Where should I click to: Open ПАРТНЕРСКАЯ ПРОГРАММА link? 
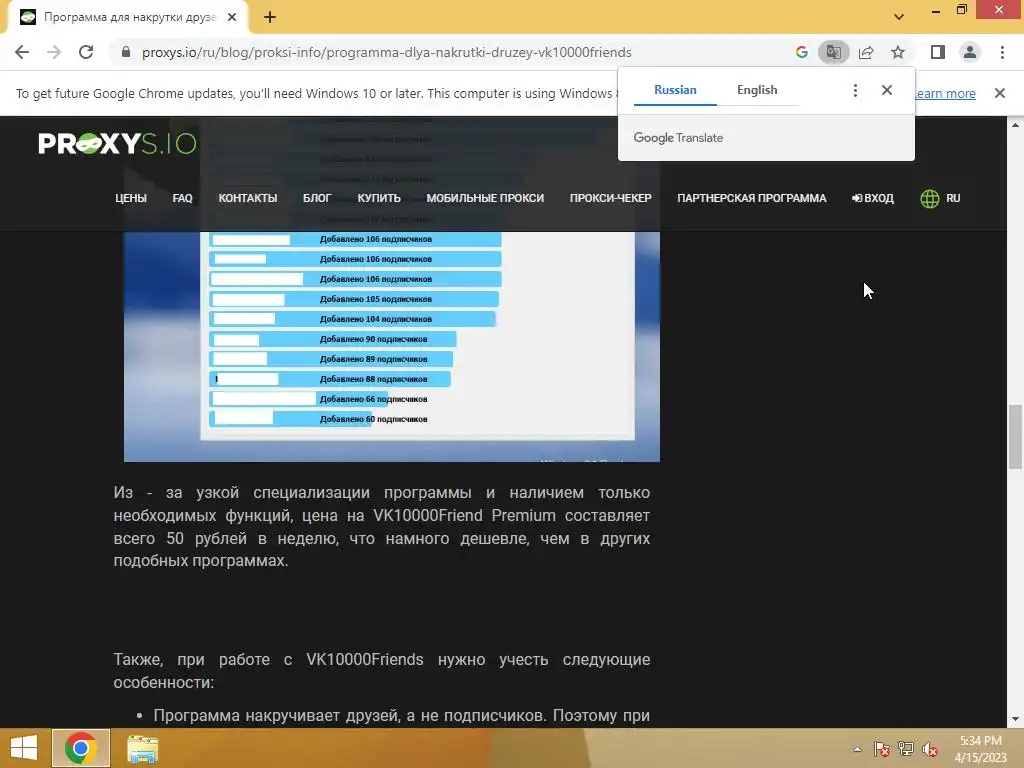(752, 198)
